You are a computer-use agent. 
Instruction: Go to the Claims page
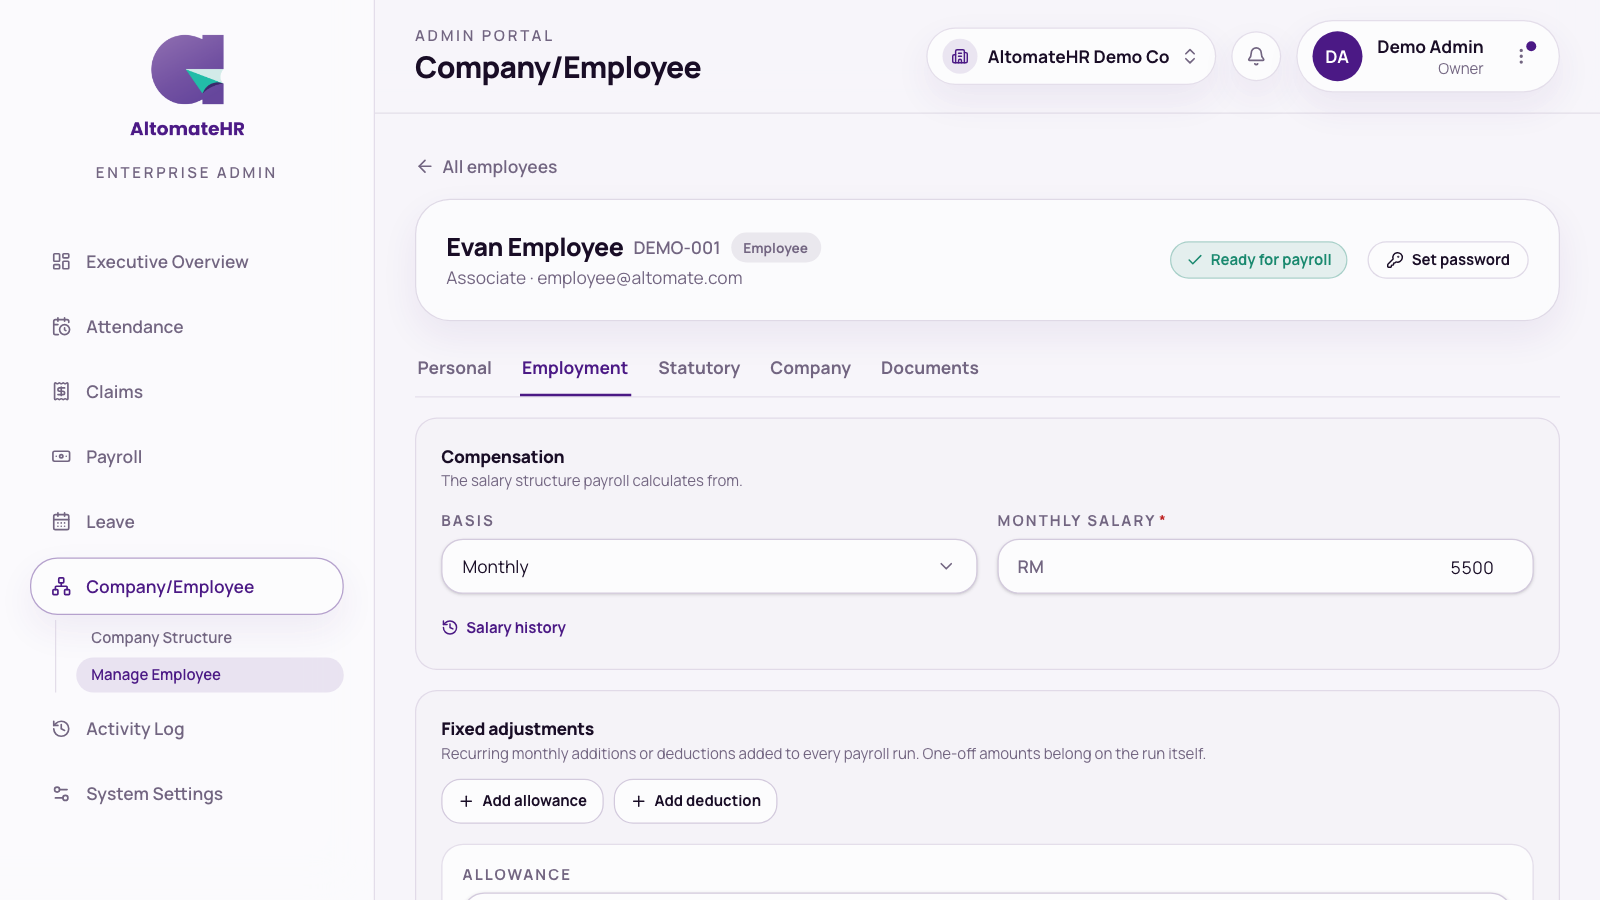click(x=187, y=392)
